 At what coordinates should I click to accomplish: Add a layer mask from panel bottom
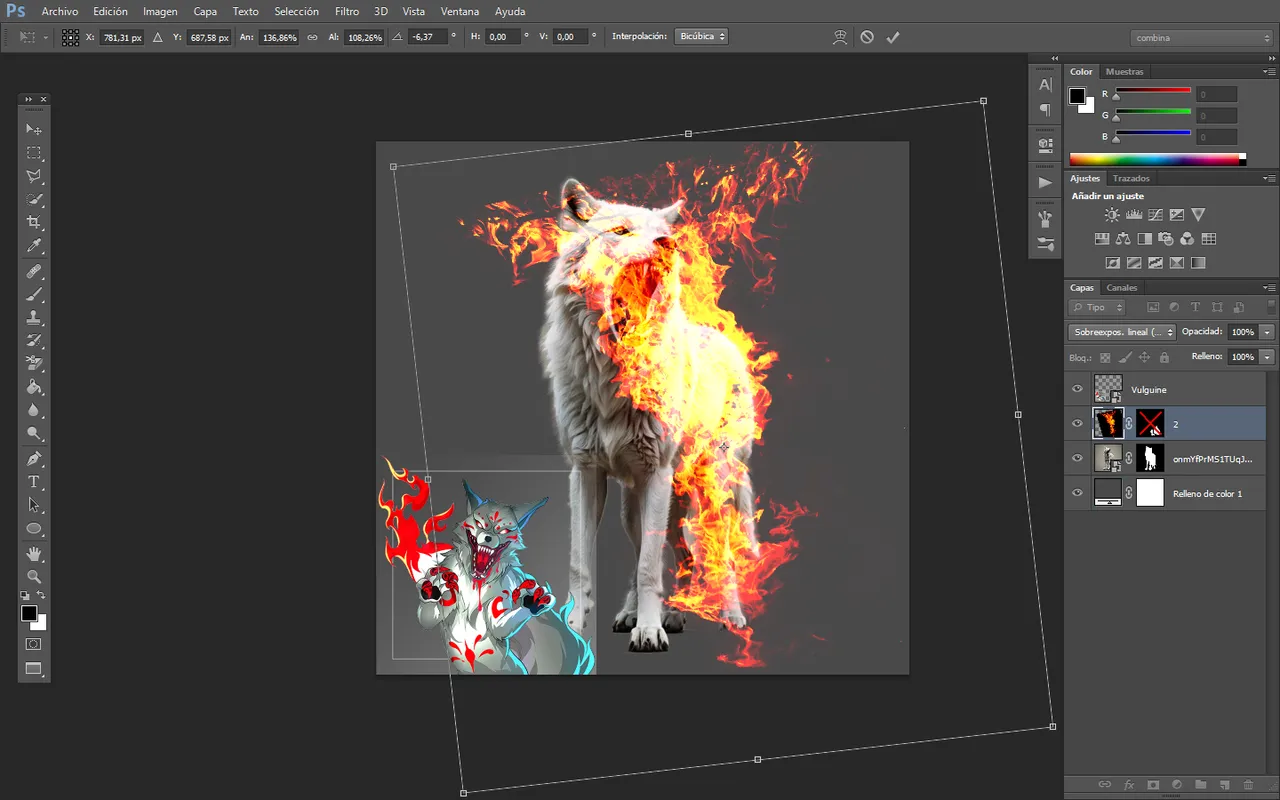coord(1153,785)
